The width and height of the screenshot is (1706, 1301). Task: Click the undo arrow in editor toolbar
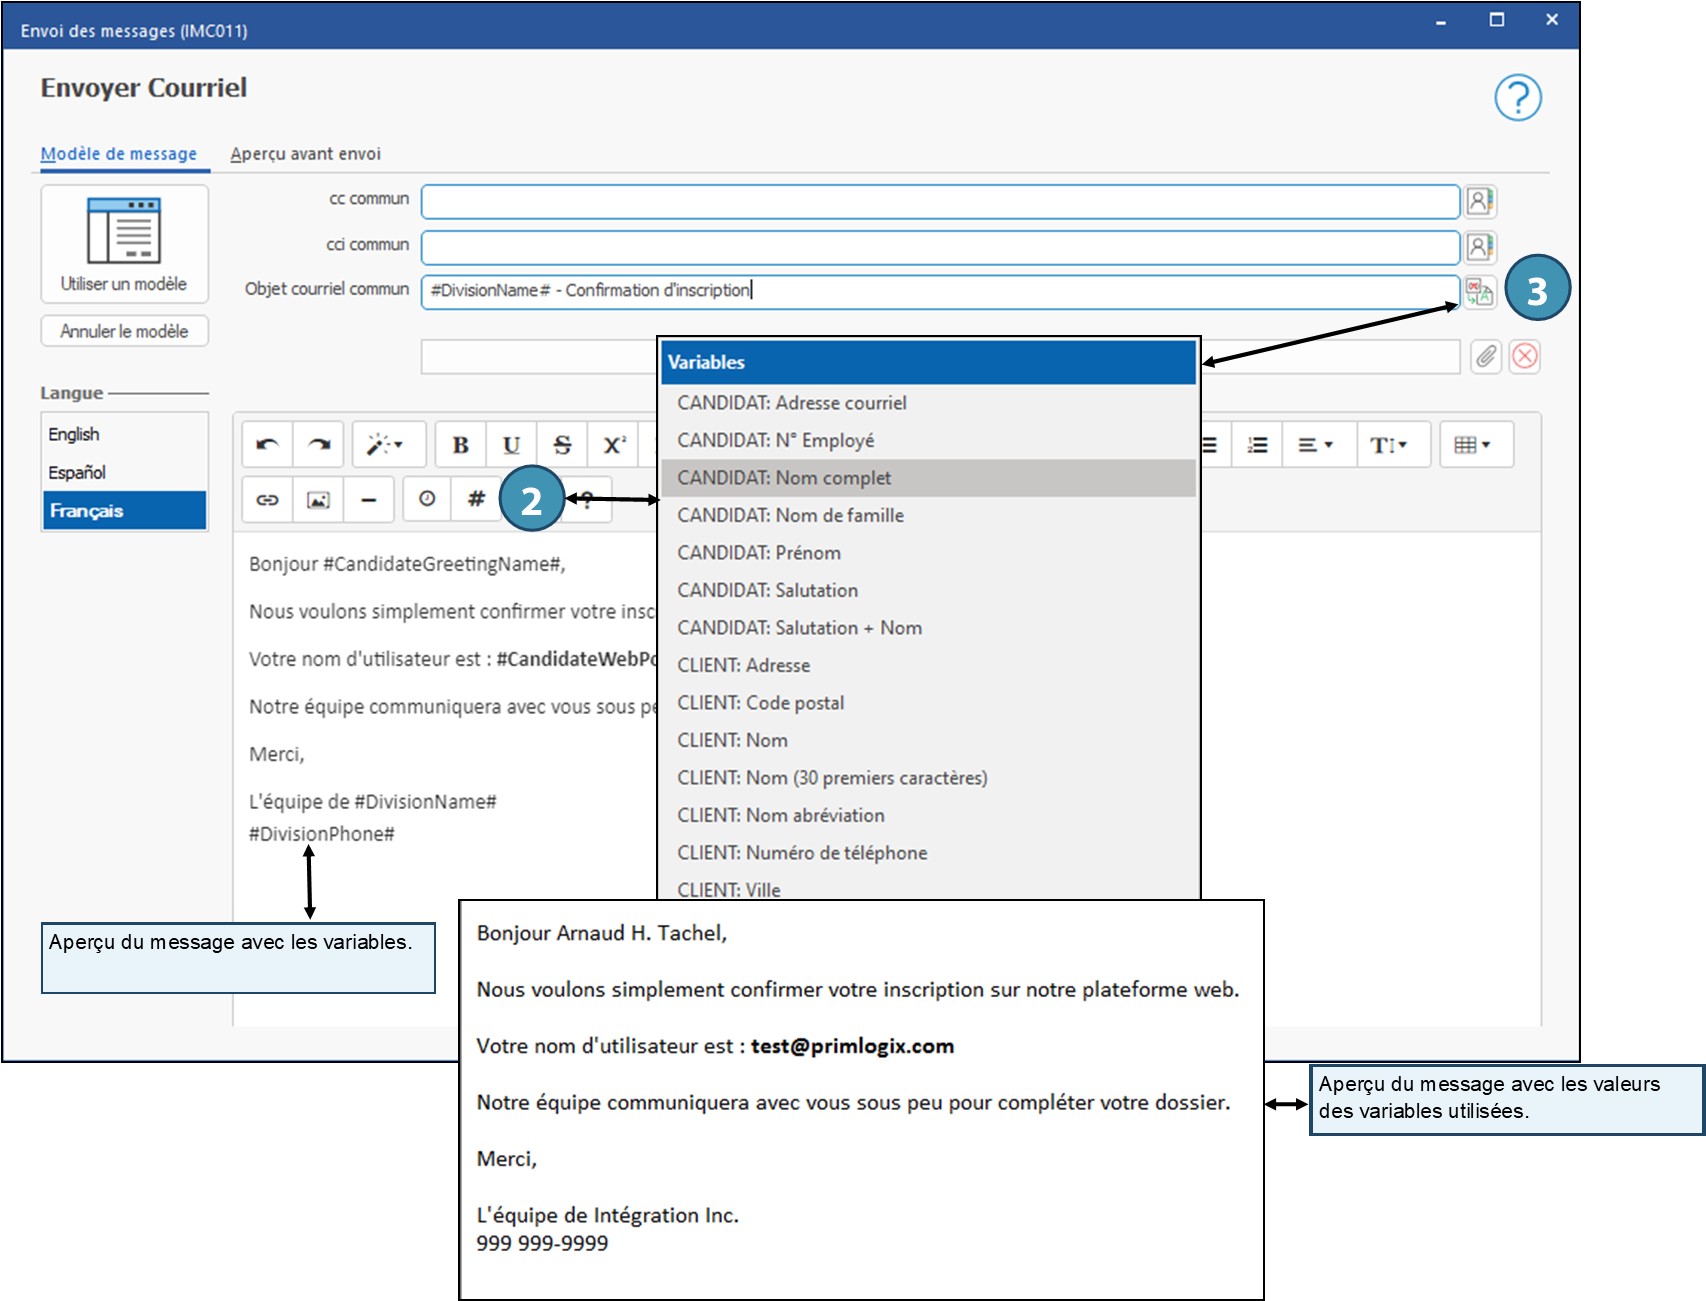(x=267, y=445)
